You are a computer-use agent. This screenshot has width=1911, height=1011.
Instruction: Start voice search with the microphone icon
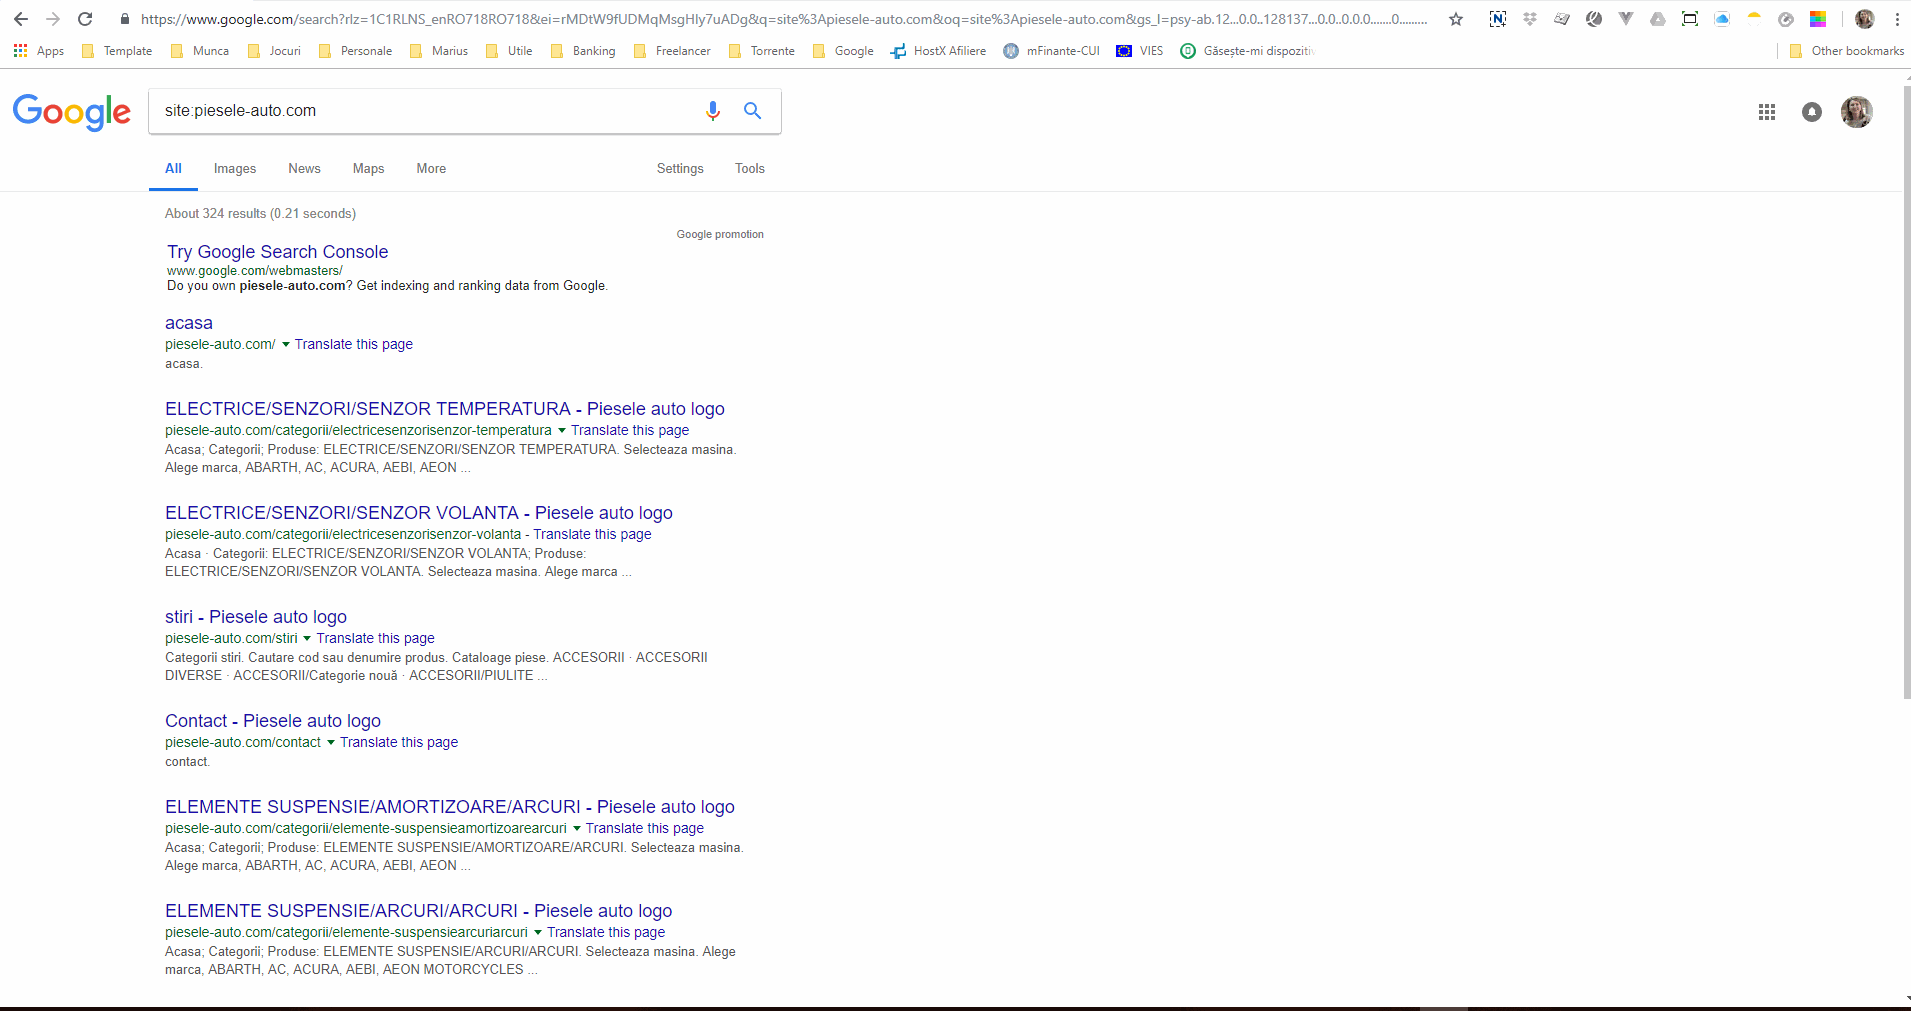713,111
